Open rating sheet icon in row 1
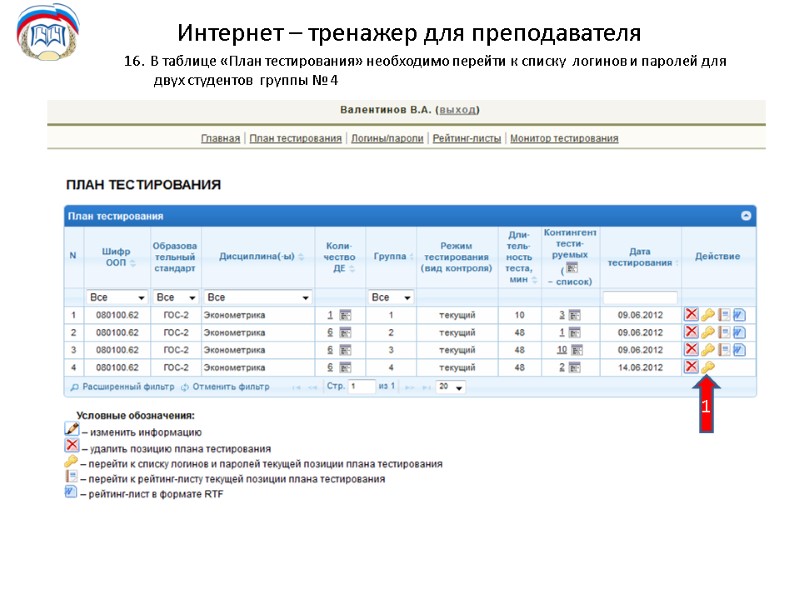 pos(724,315)
